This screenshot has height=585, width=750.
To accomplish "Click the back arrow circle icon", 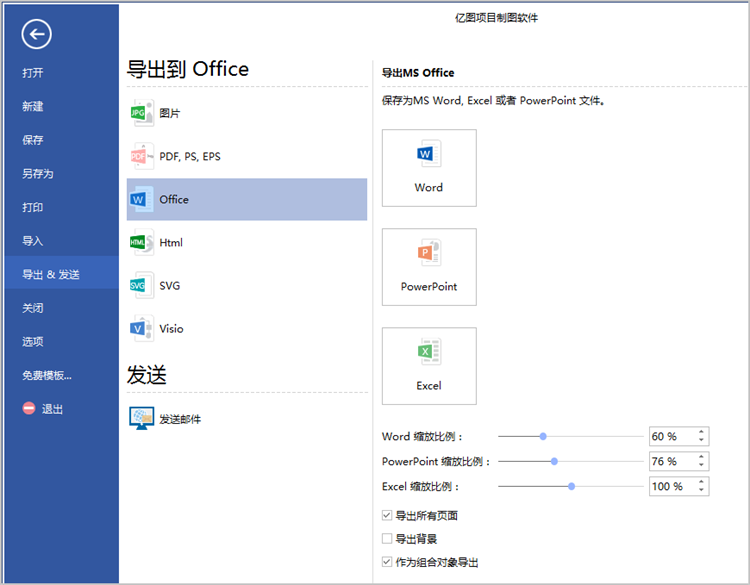I will (x=36, y=34).
